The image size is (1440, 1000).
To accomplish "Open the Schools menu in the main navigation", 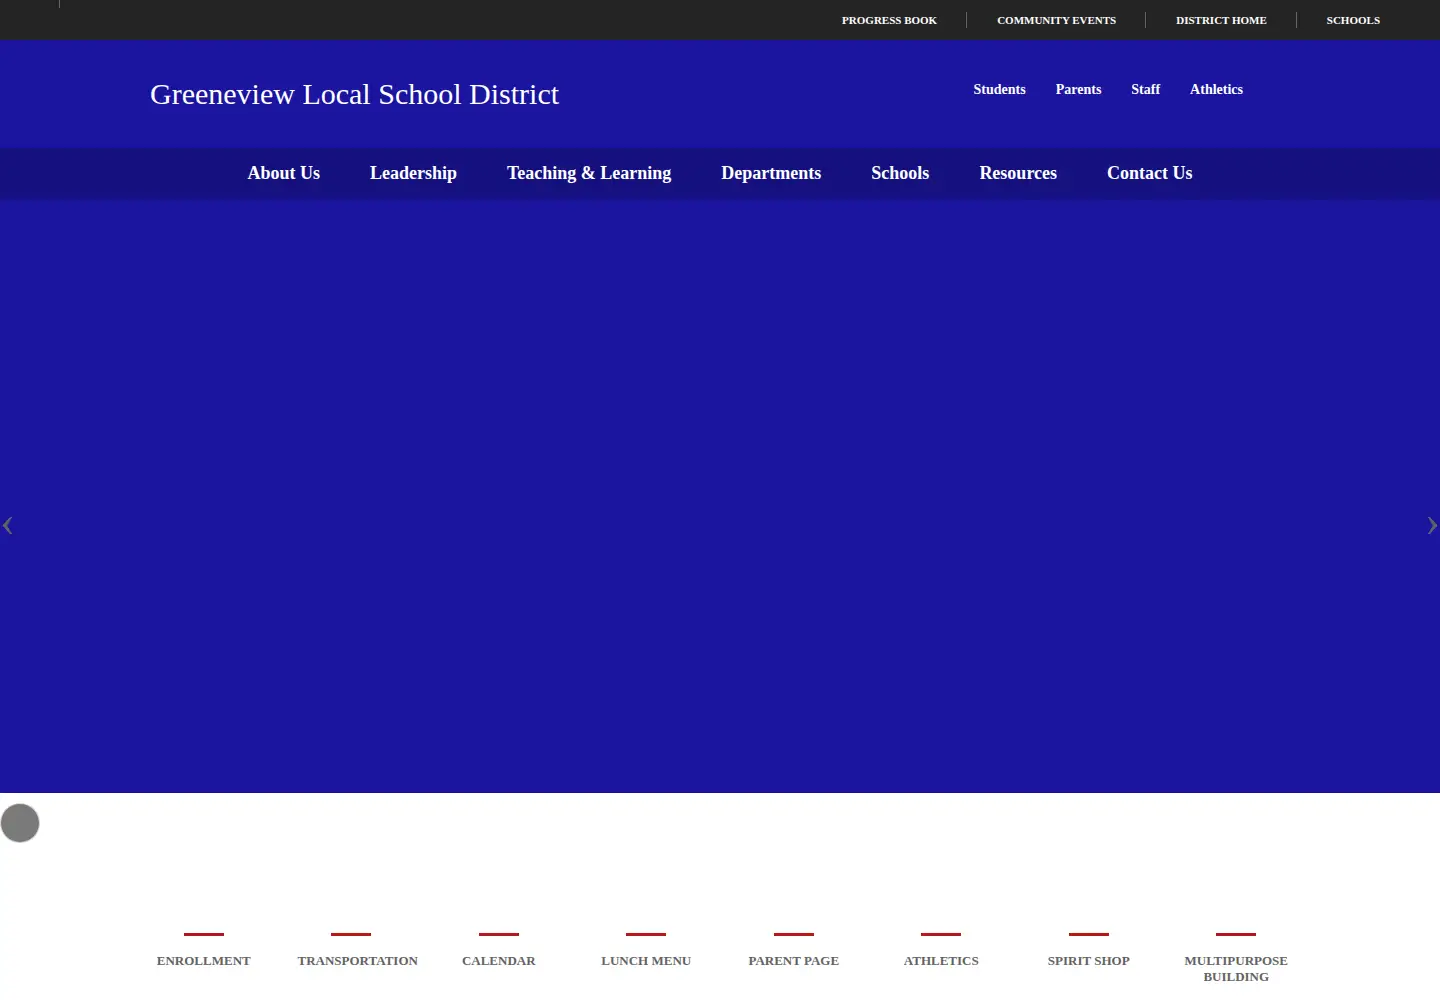I will 900,173.
